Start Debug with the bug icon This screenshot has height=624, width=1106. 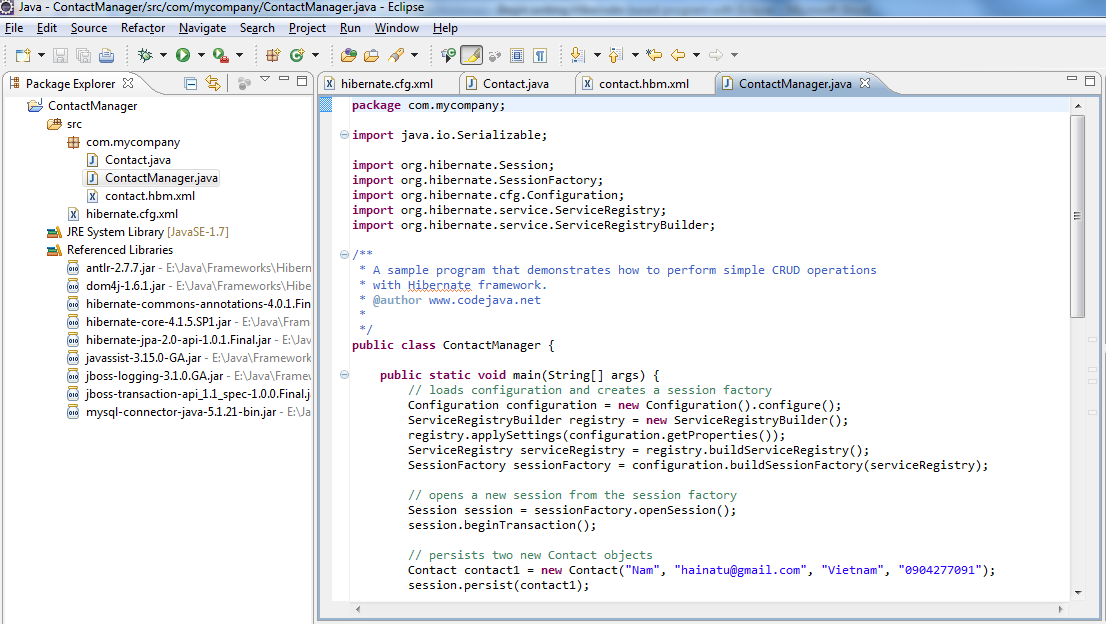[x=145, y=55]
